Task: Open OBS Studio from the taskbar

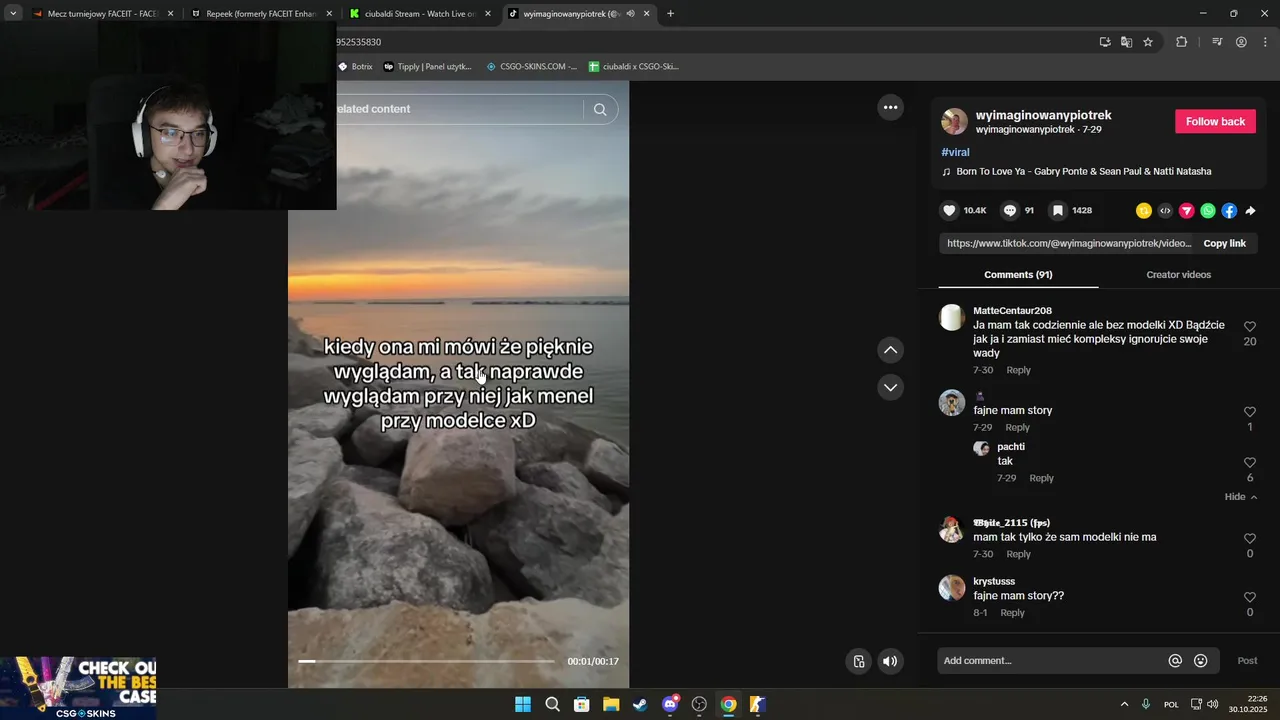Action: pos(699,704)
